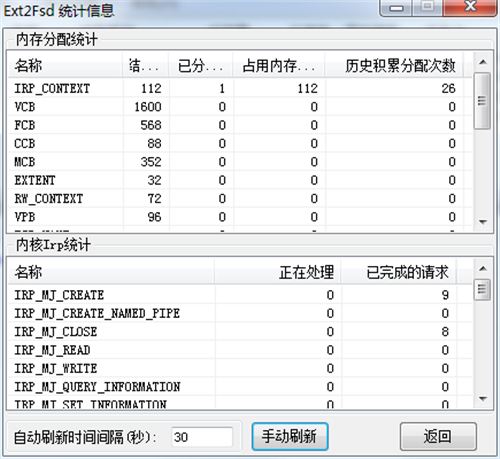500x459 pixels.
Task: Maximize the Ext2Fsd statistics window
Action: tap(428, 7)
